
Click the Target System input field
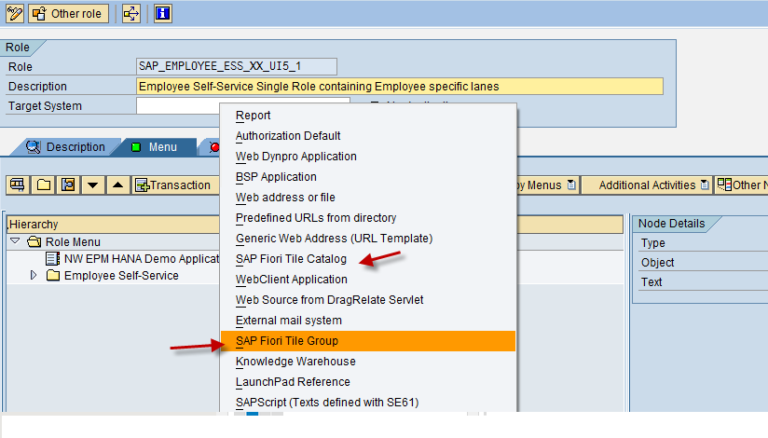tap(178, 106)
